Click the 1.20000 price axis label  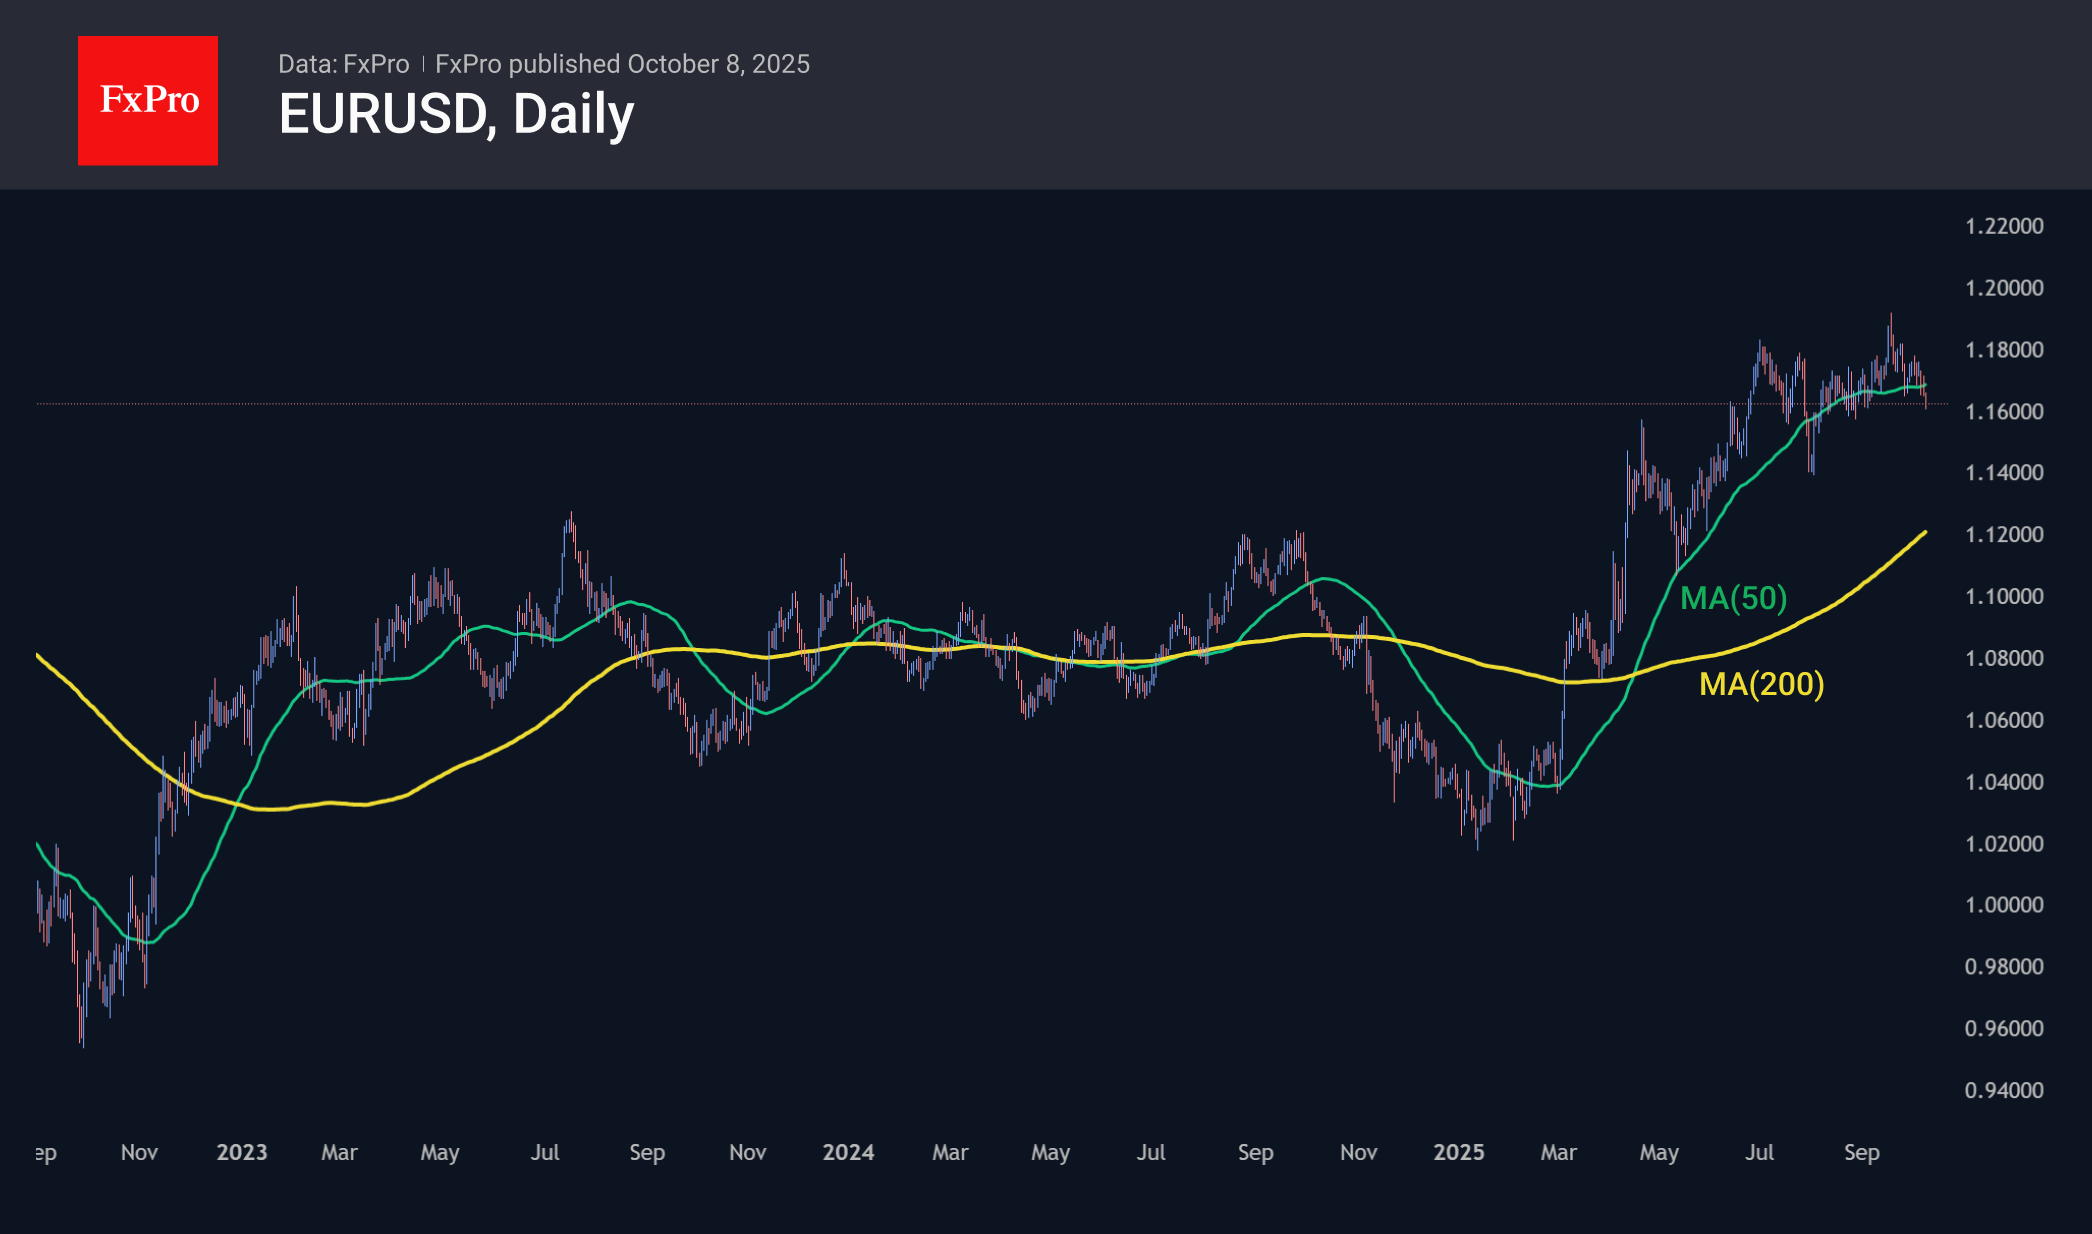click(2003, 288)
